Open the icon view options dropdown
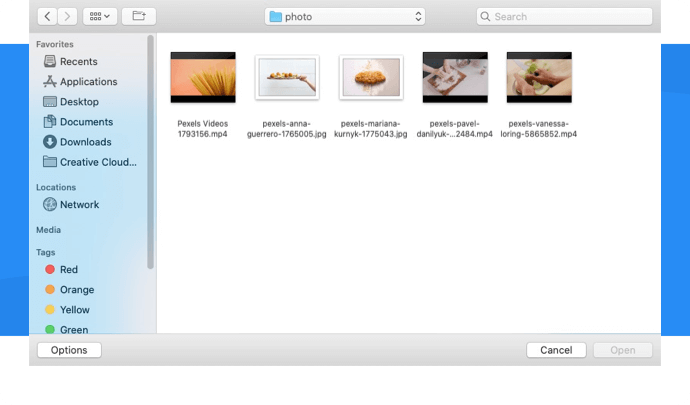Screen dimensions: 690x405 coord(100,17)
